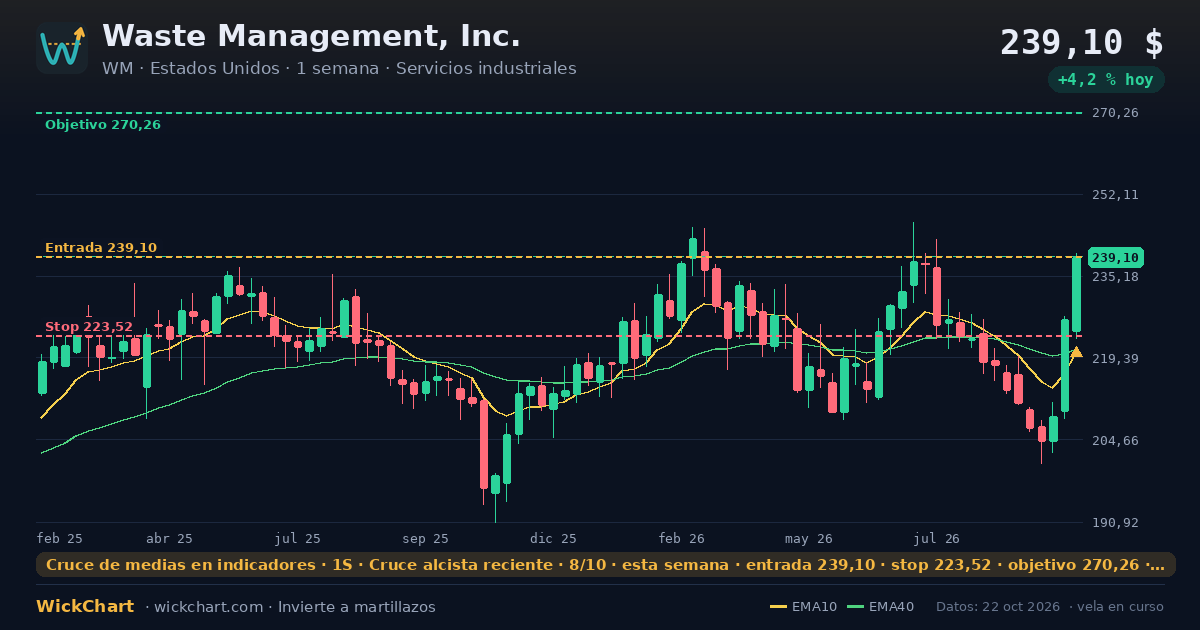The height and width of the screenshot is (630, 1200).
Task: Click the subtitle with 1 semana interval
Action: 339,68
